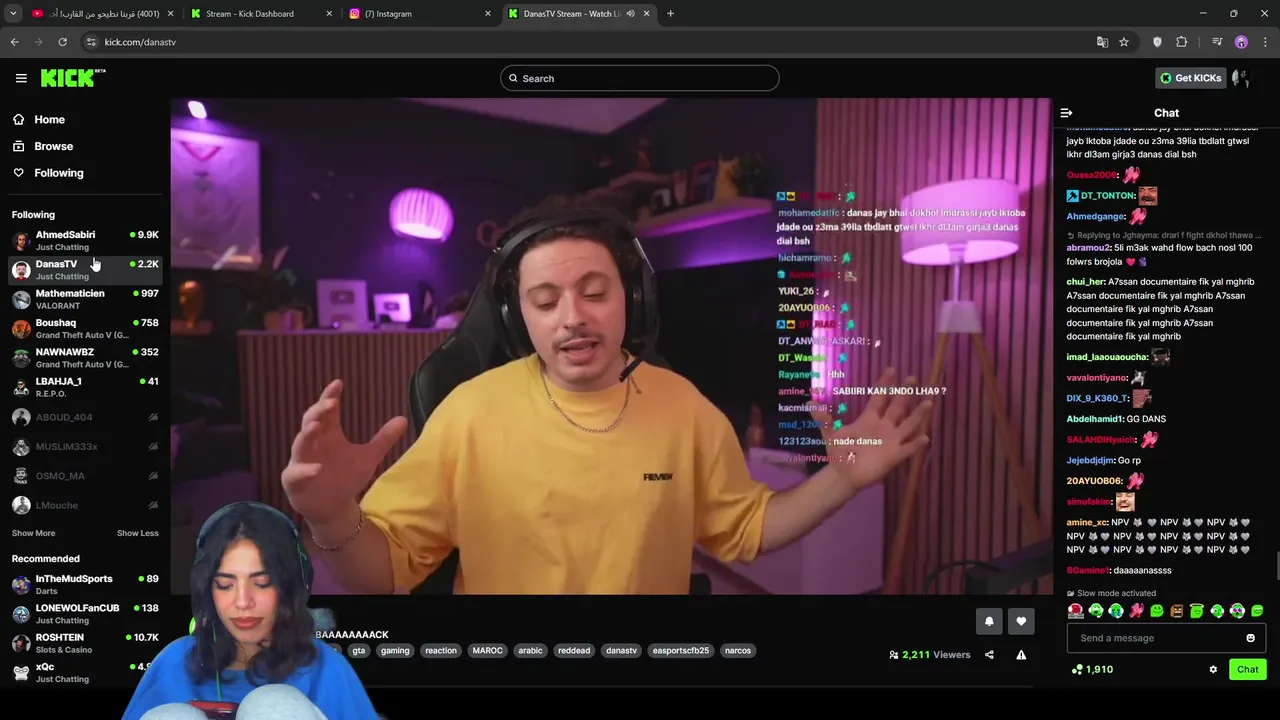Toggle stream notifications bell
This screenshot has width=1280, height=720.
pyautogui.click(x=989, y=621)
